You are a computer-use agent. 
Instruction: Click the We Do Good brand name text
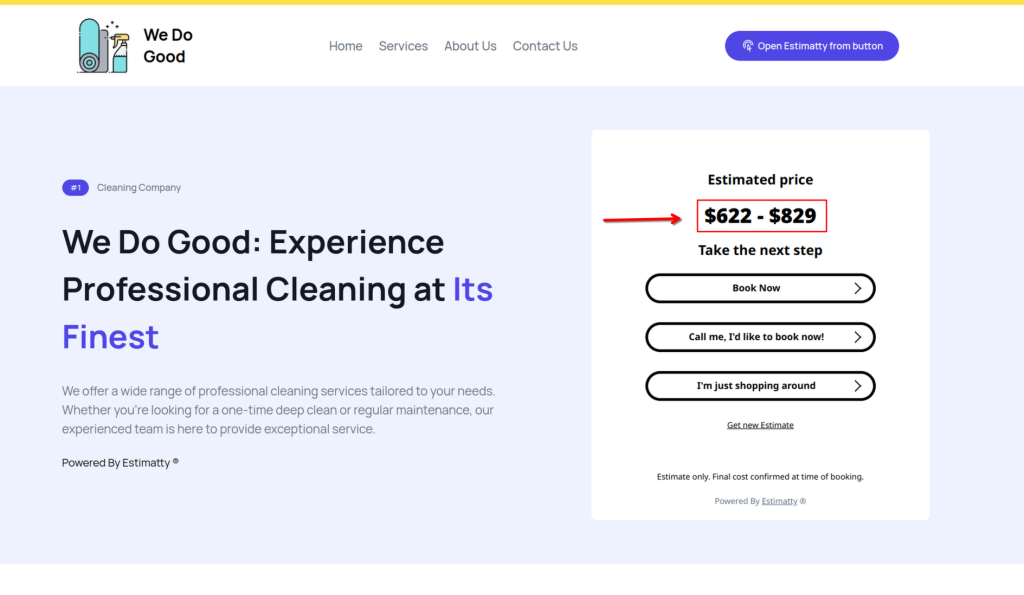click(168, 46)
